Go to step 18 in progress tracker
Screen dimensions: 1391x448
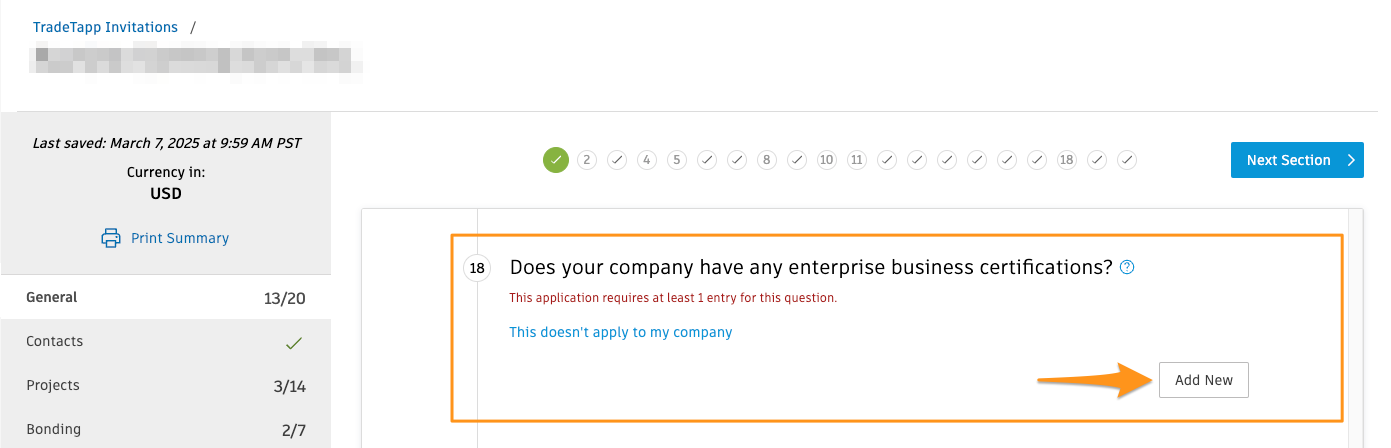[1067, 160]
